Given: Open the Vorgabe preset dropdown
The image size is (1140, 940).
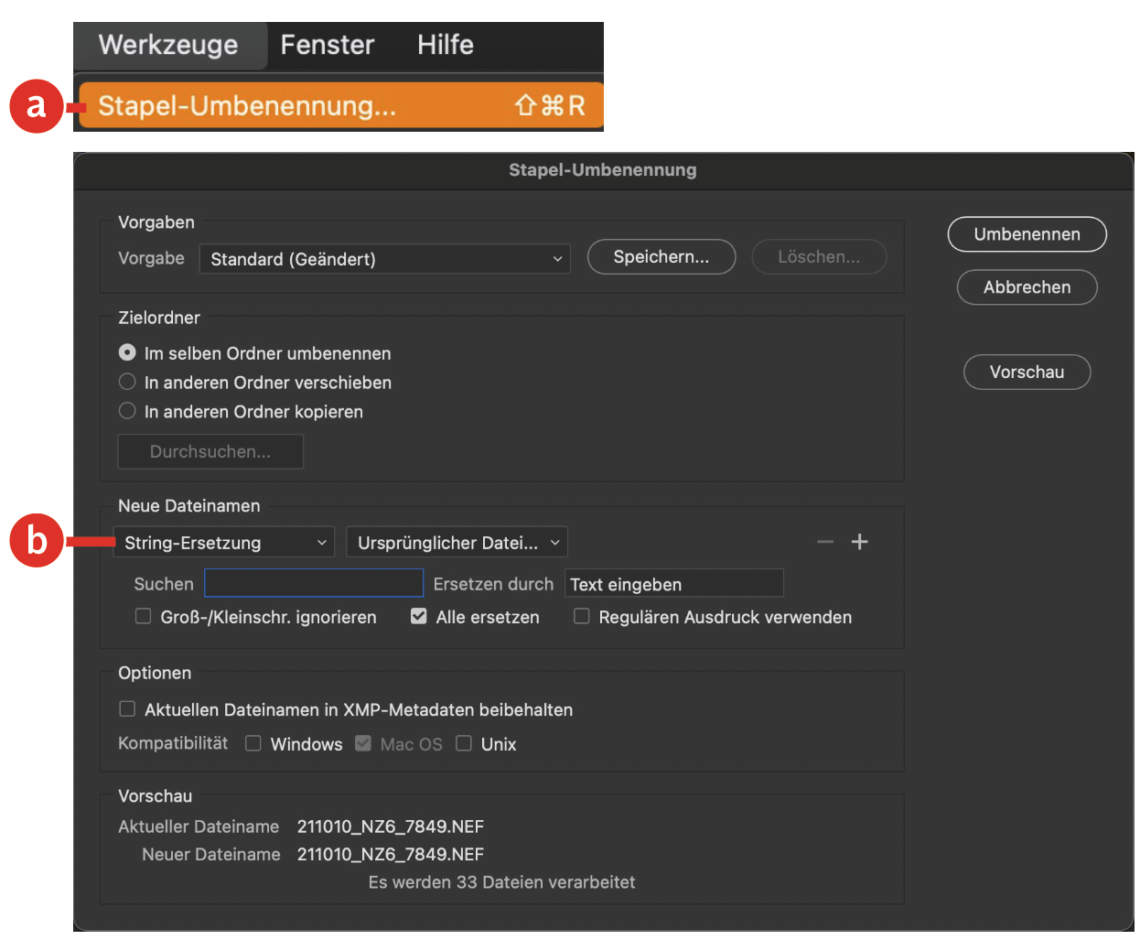Looking at the screenshot, I should point(385,259).
